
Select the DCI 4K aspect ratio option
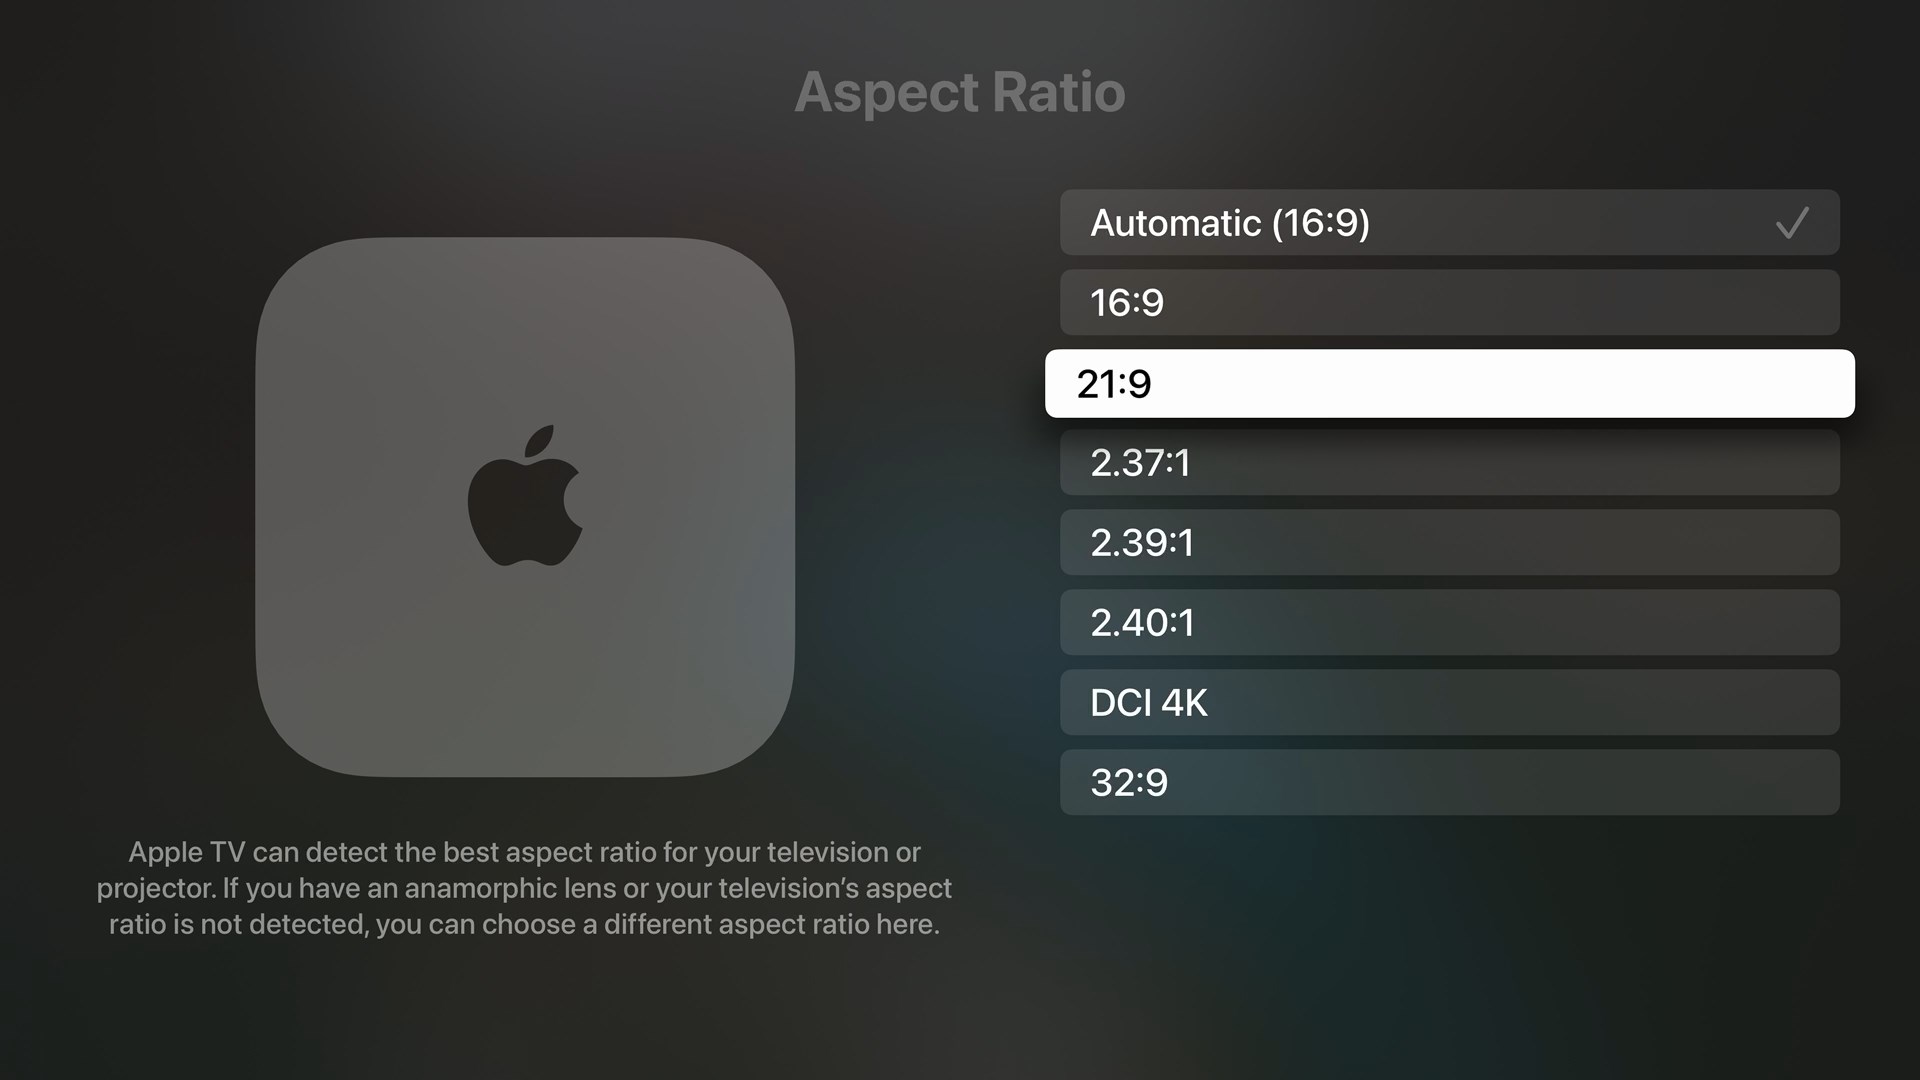(x=1449, y=702)
